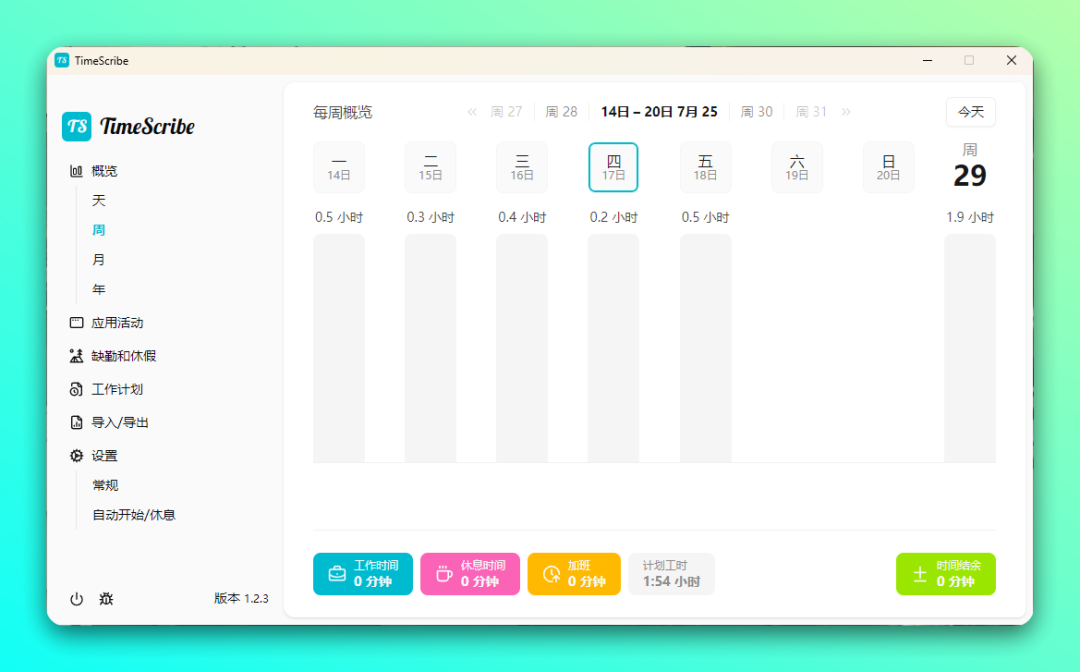Viewport: 1080px width, 672px height.
Task: Click the TimeScribe logo icon in sidebar
Action: [76, 127]
